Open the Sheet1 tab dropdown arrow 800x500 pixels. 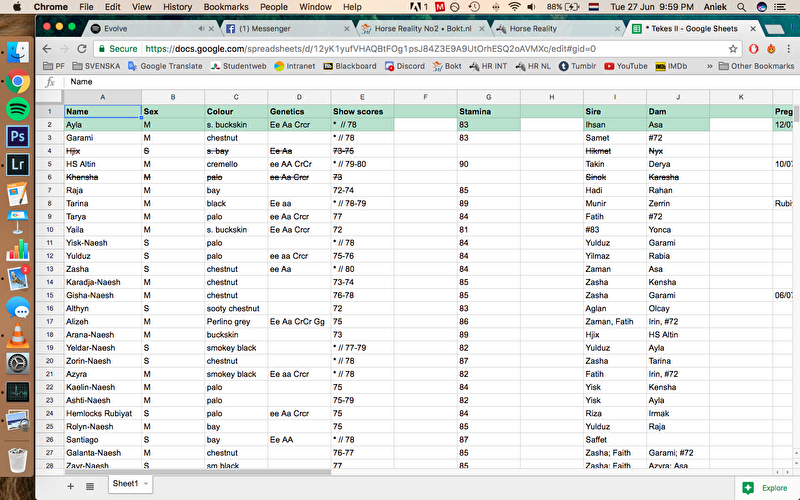[x=146, y=484]
